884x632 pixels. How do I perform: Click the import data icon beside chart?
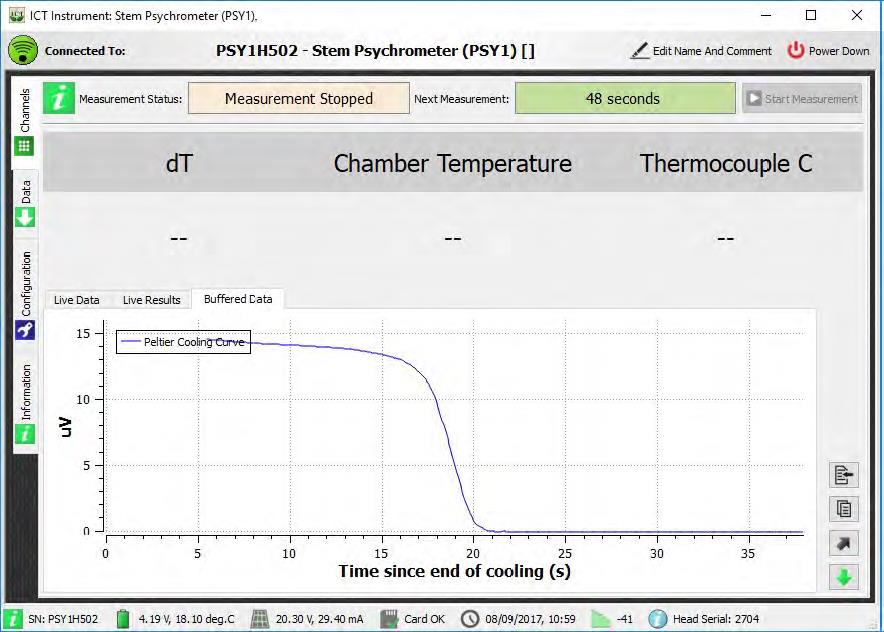click(x=843, y=476)
